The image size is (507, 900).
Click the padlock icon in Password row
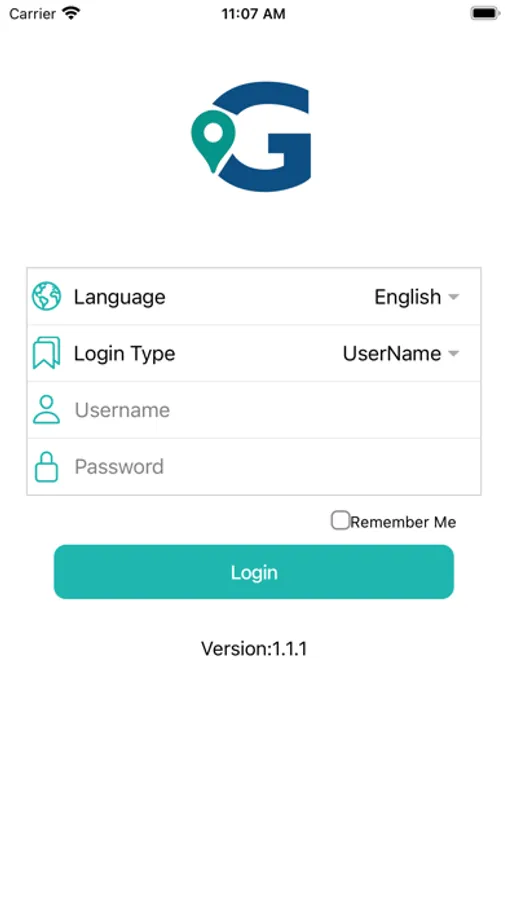pos(47,466)
